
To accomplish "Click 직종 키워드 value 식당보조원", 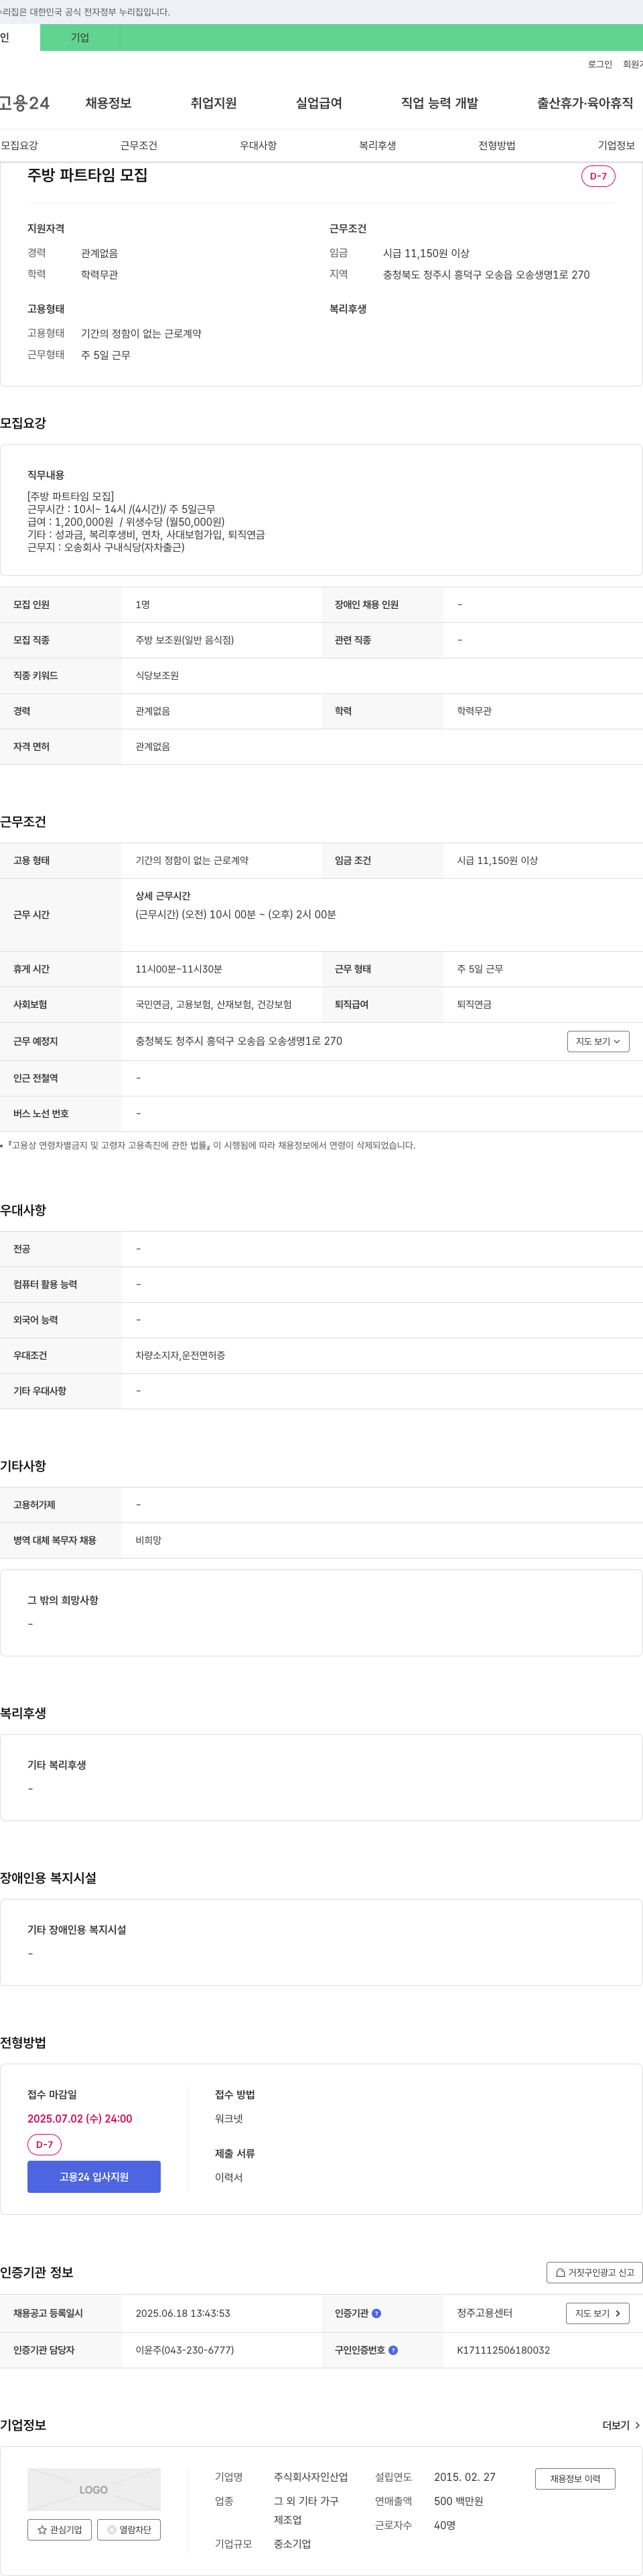I will [157, 676].
